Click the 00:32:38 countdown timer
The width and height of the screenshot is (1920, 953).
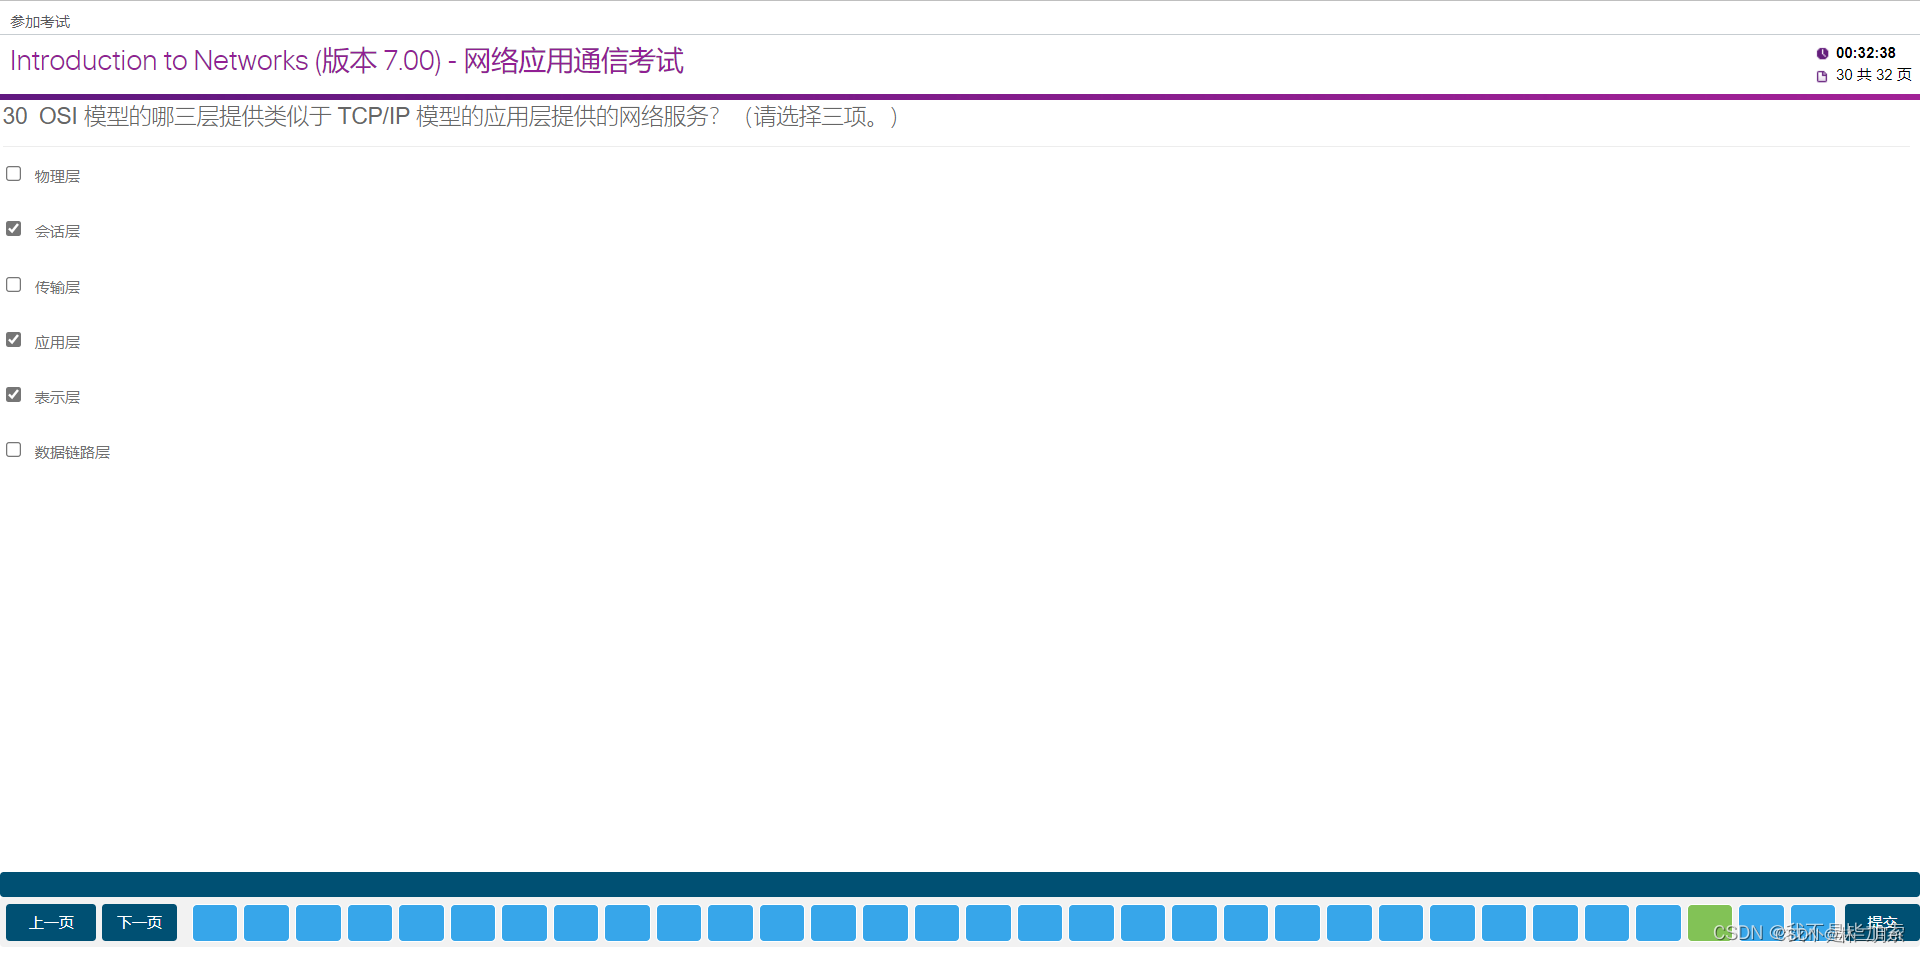(1865, 53)
